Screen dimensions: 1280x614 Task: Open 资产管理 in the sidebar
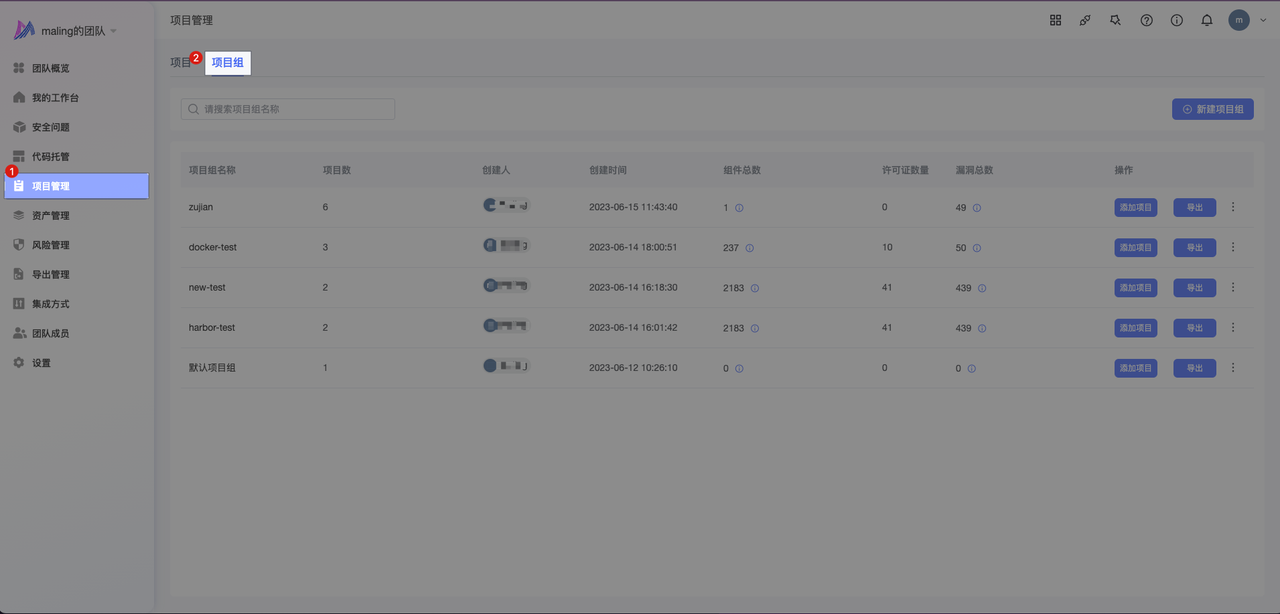coord(50,215)
